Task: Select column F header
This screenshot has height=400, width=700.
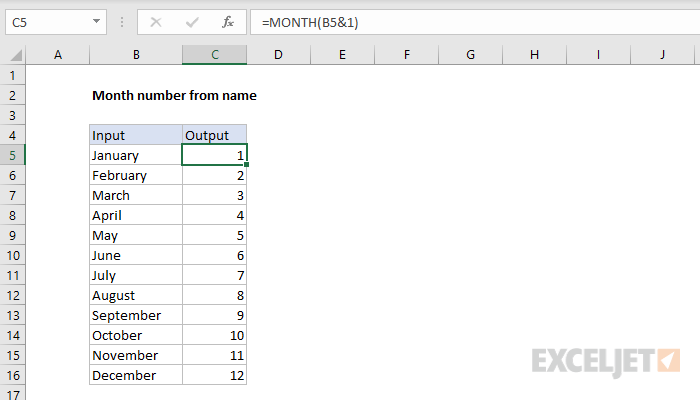Action: pos(406,54)
